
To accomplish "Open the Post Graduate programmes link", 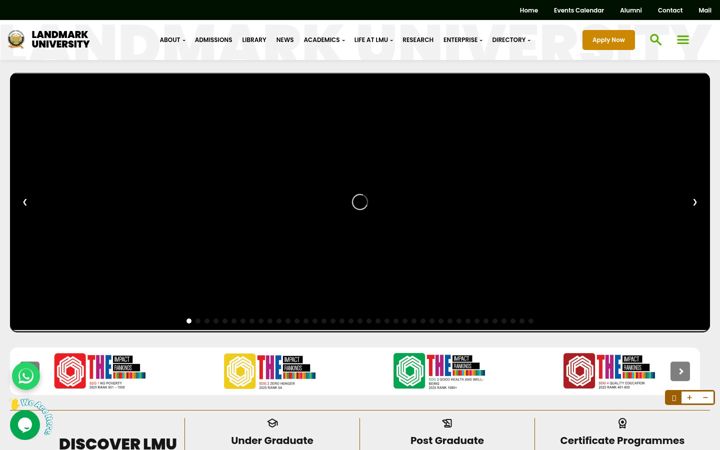I will pyautogui.click(x=447, y=440).
